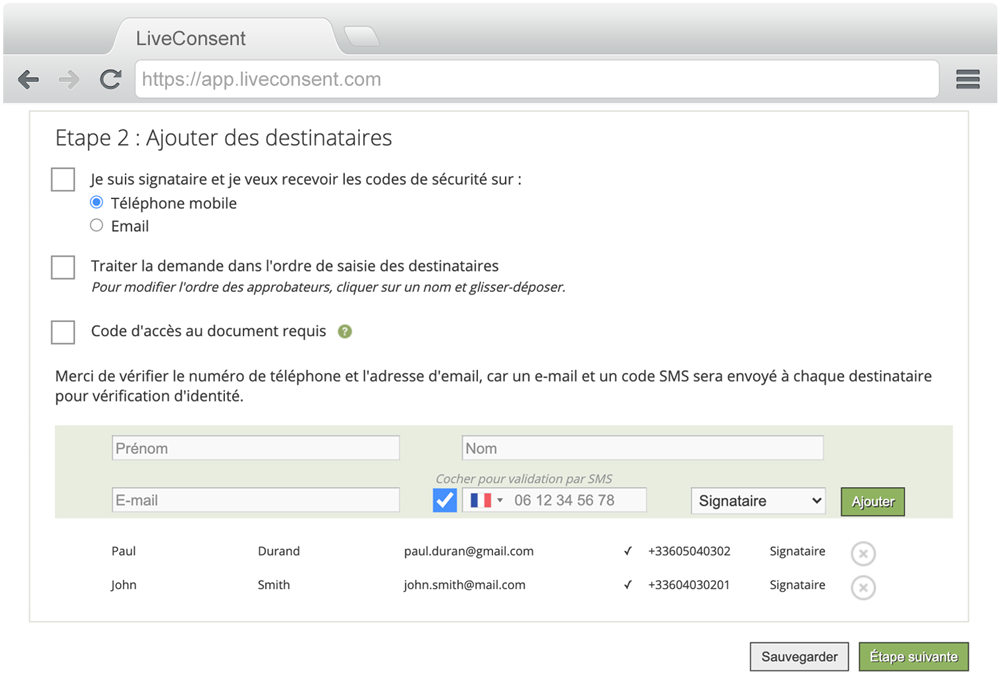Click the Étape suivante button
The width and height of the screenshot is (1000, 686).
[x=913, y=657]
